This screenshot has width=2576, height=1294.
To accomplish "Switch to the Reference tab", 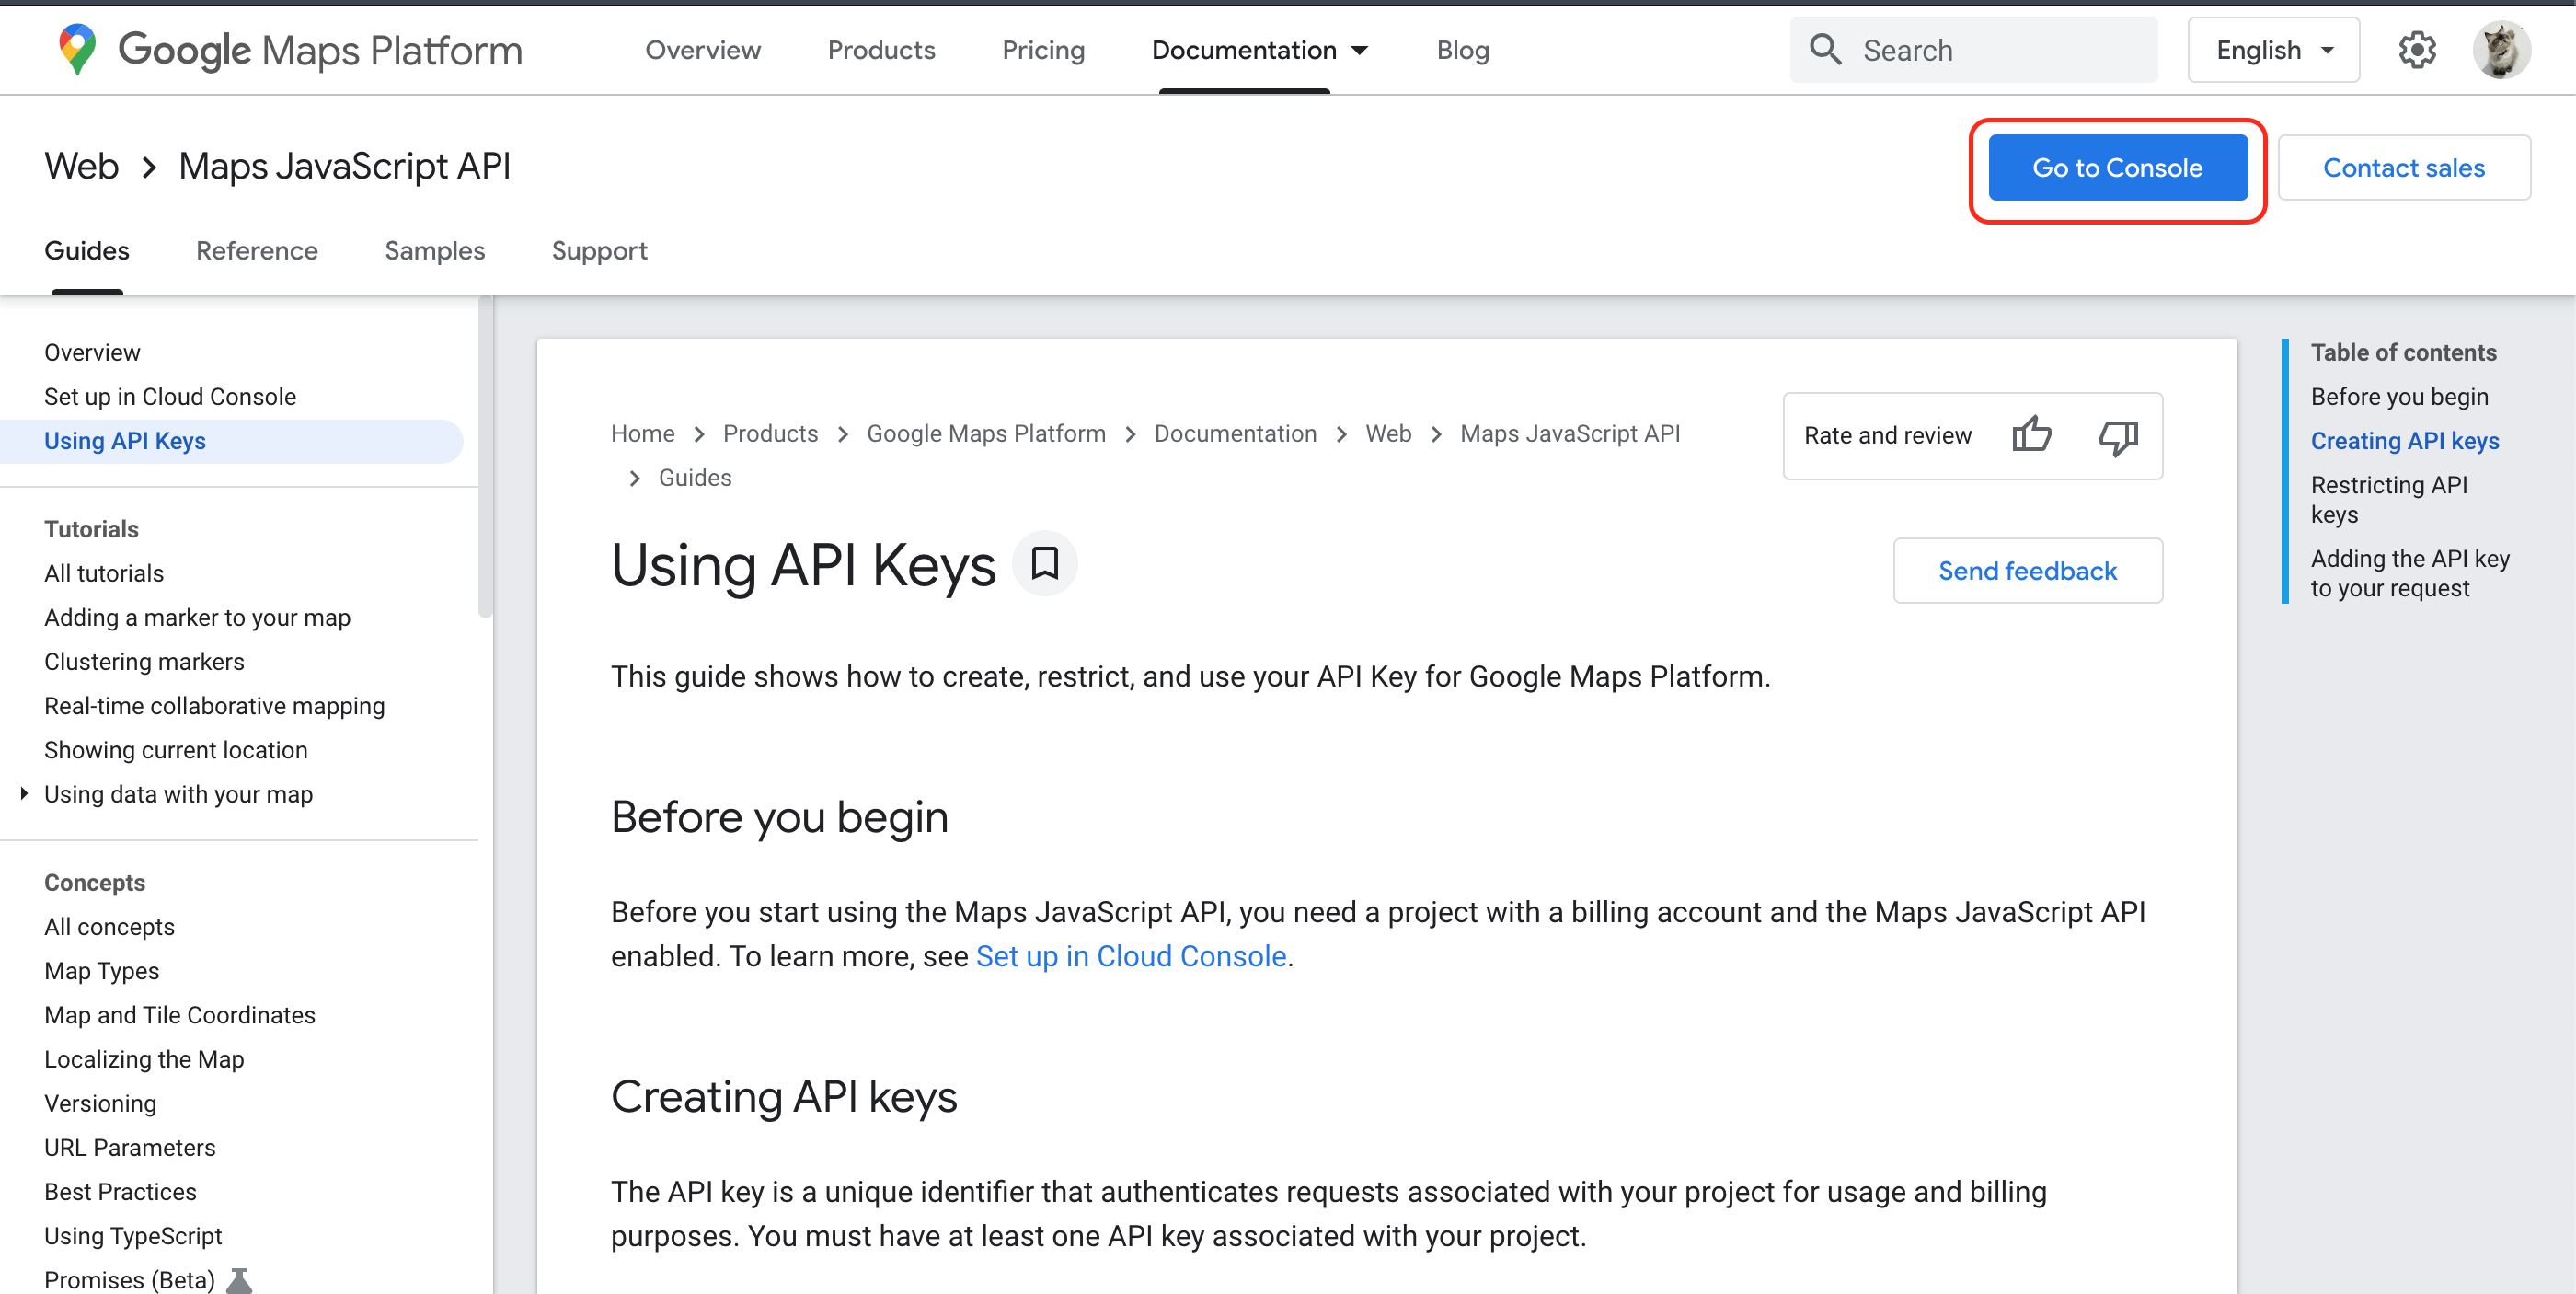I will pyautogui.click(x=257, y=250).
